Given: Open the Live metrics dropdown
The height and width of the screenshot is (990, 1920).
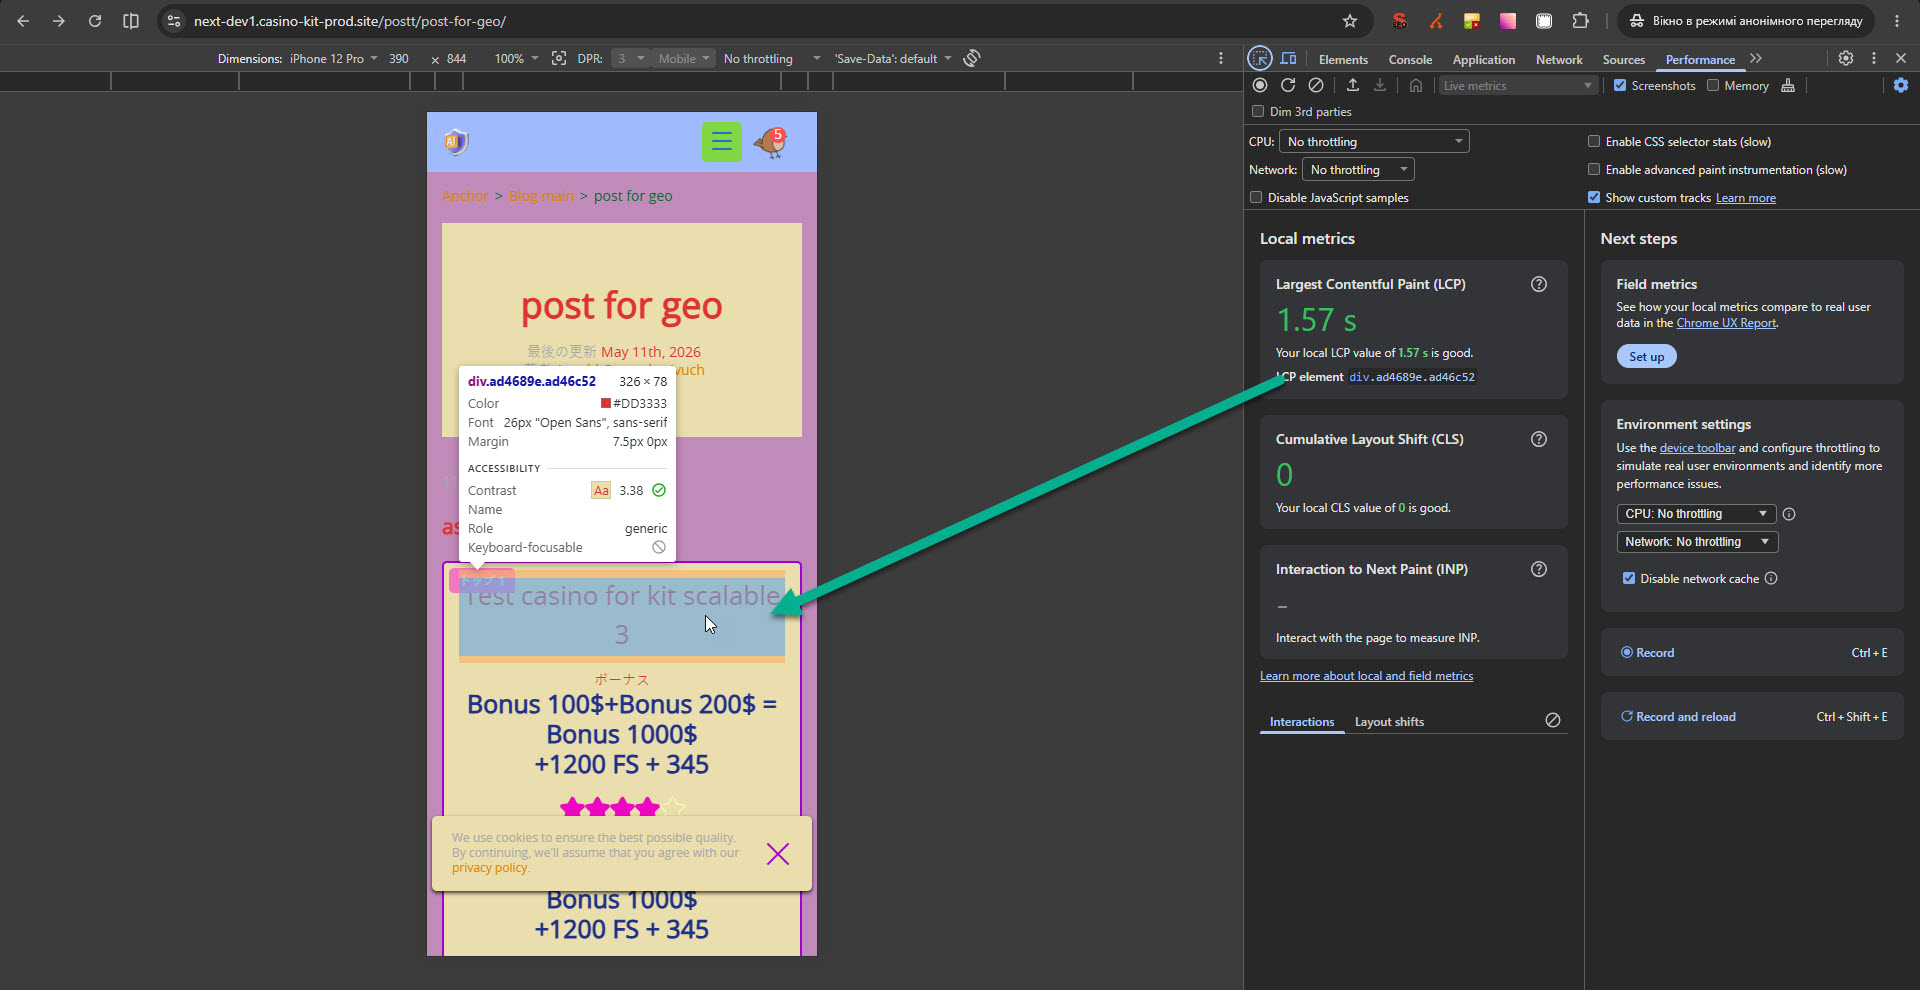Looking at the screenshot, I should click(1517, 85).
